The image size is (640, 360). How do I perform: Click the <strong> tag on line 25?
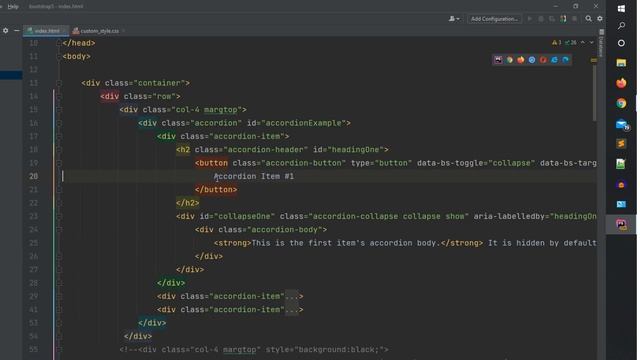233,243
